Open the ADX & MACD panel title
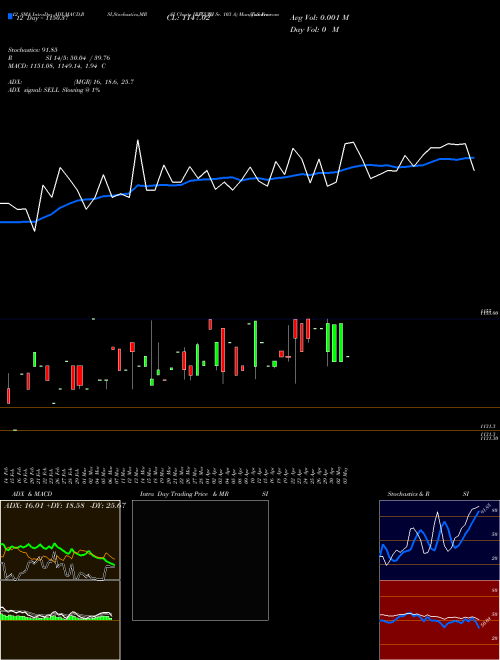 point(32,494)
